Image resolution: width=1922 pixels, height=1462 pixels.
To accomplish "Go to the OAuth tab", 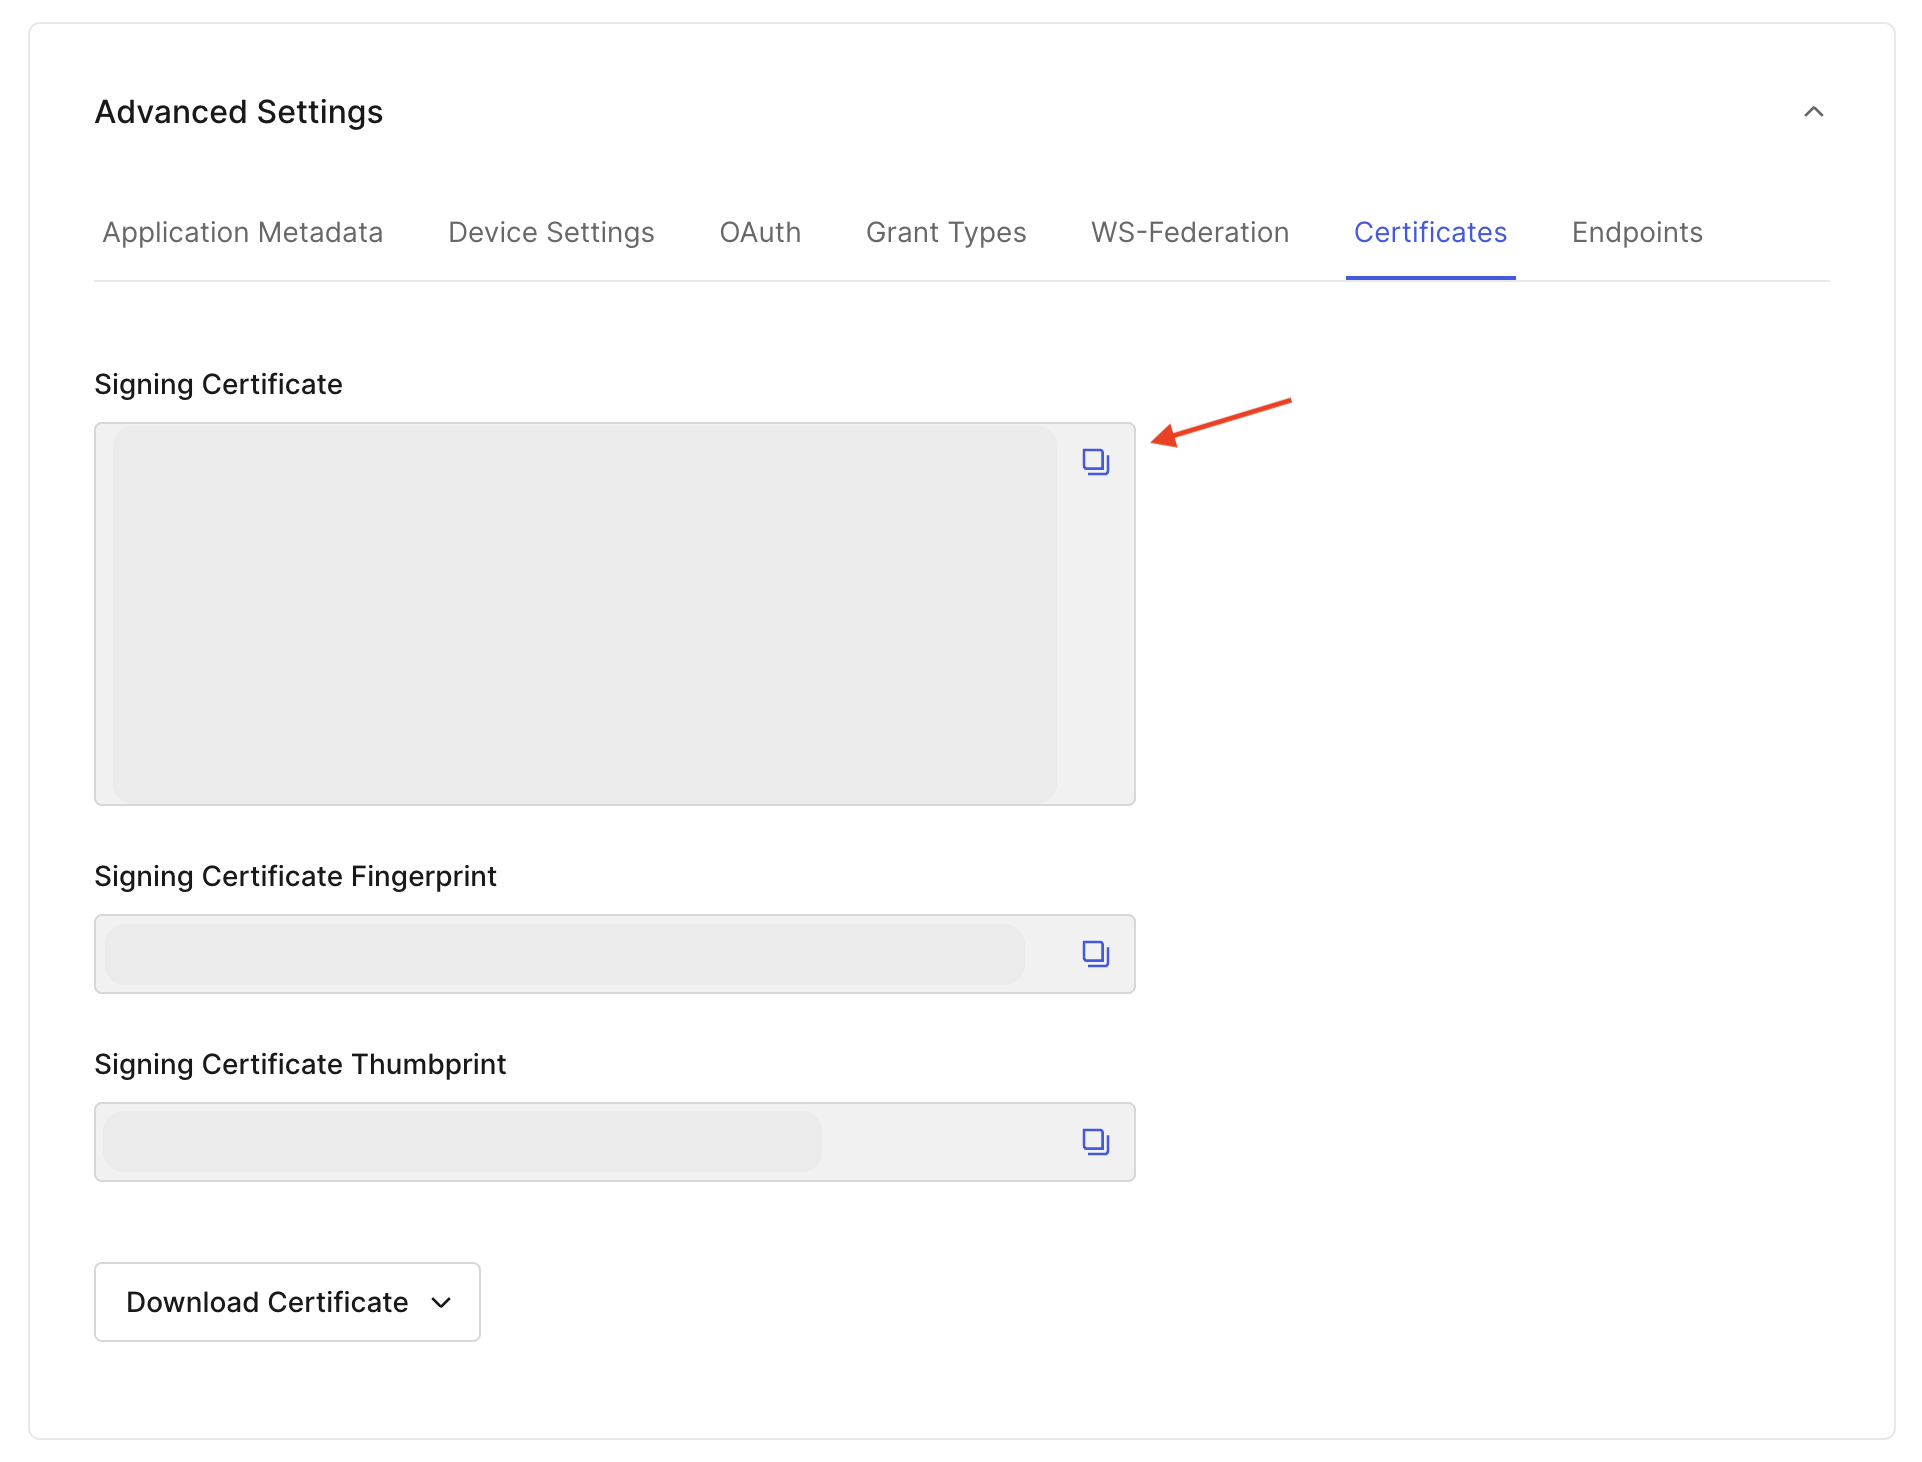I will [760, 232].
